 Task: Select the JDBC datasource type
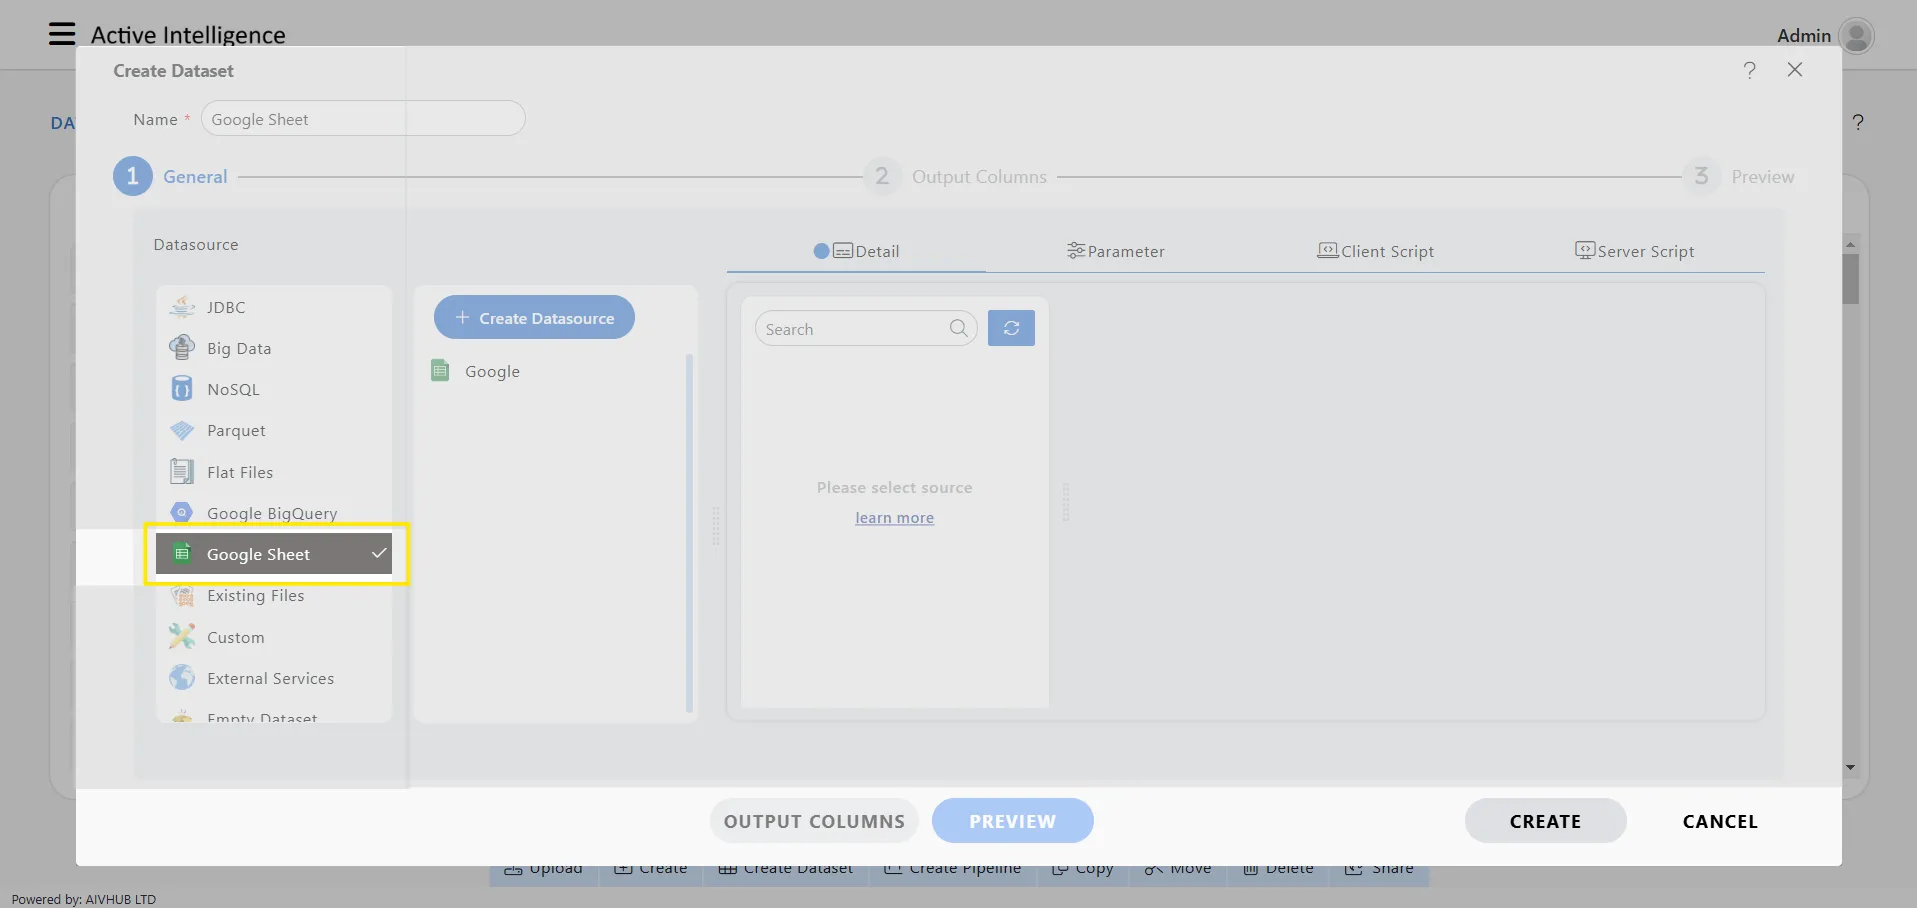tap(274, 307)
